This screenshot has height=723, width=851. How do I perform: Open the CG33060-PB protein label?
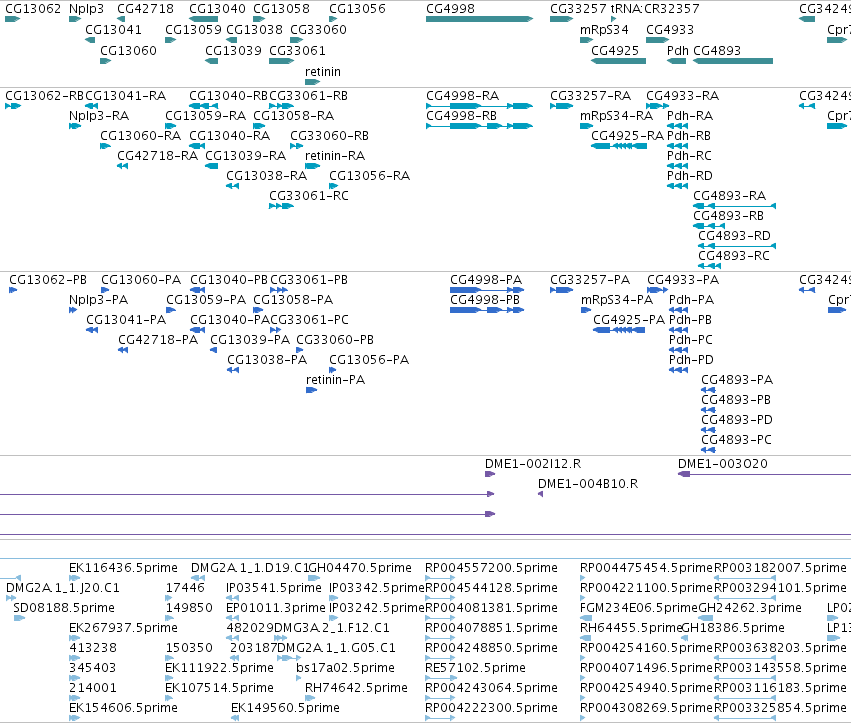(335, 340)
